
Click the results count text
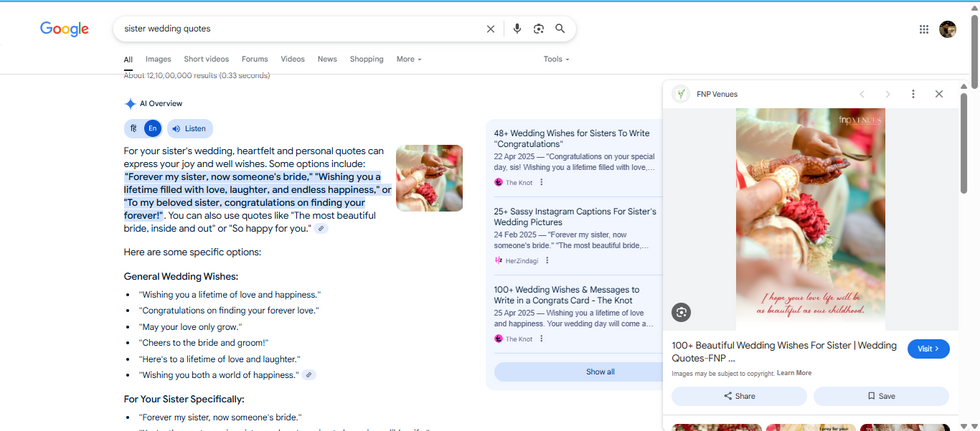point(197,76)
